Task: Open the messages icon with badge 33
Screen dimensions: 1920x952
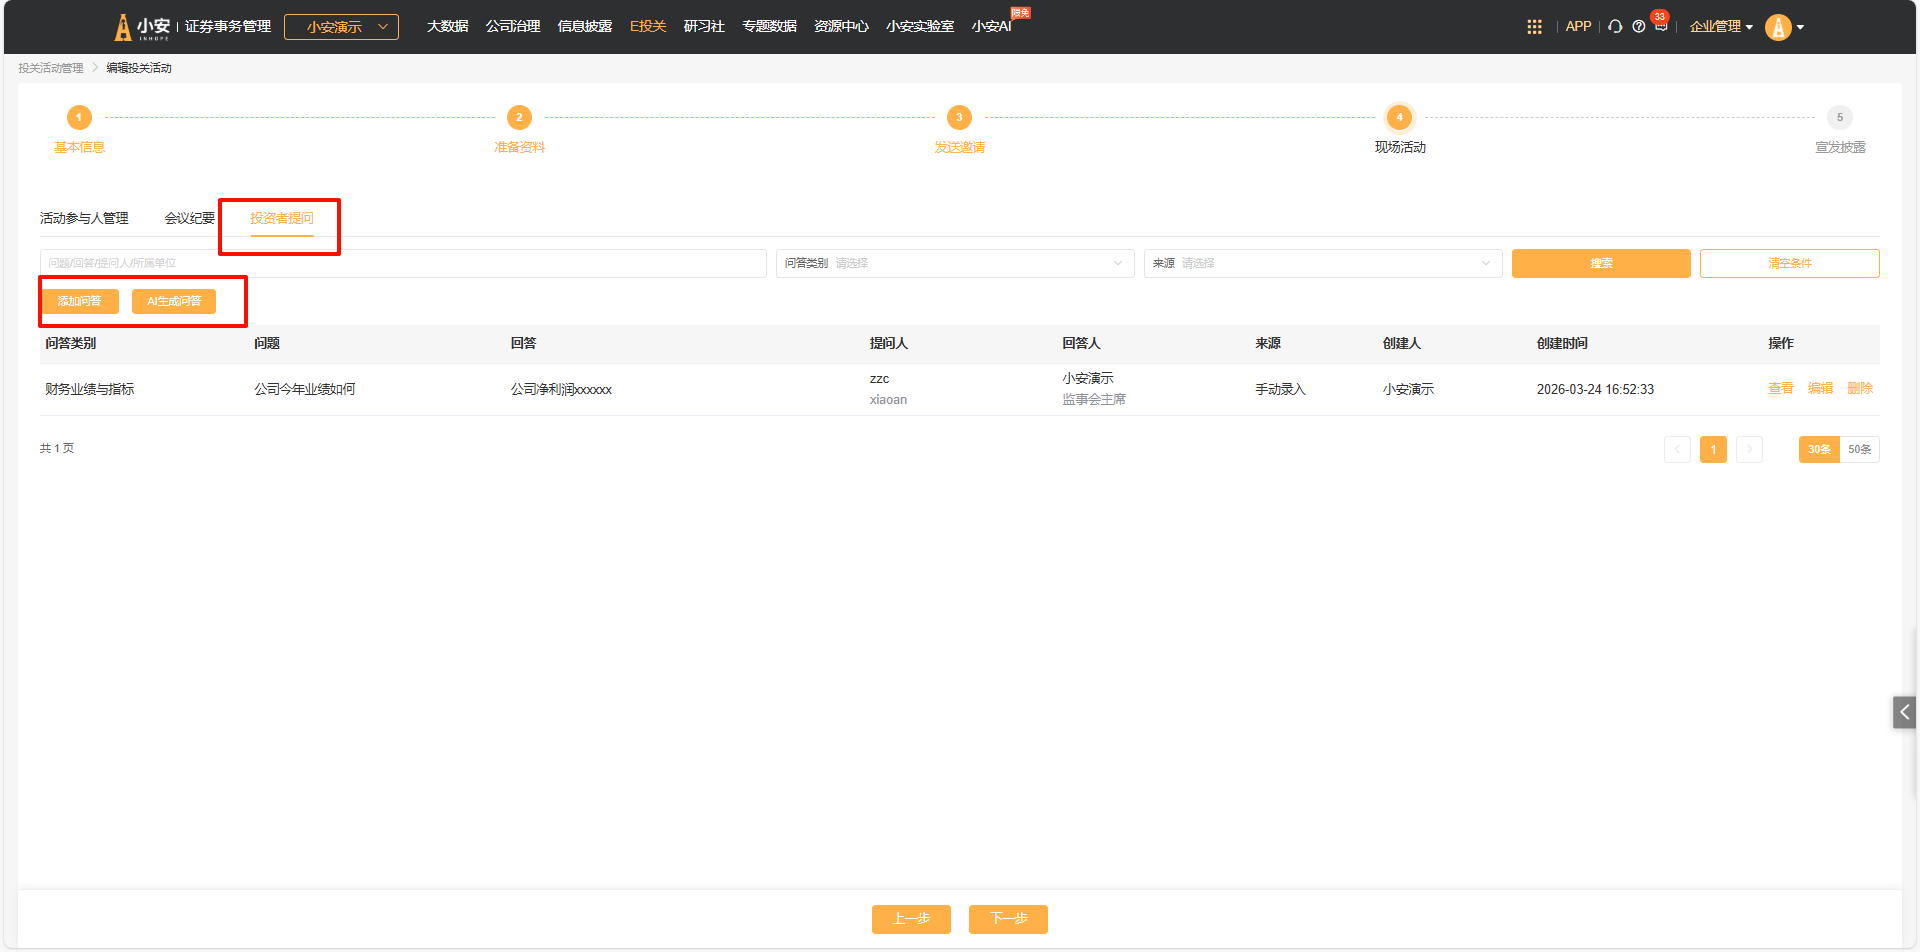Action: click(1661, 25)
